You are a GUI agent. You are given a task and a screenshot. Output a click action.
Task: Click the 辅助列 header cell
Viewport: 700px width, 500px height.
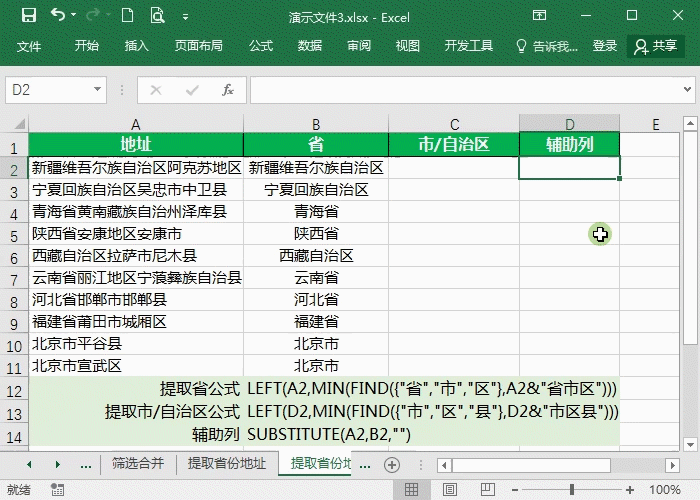[569, 144]
